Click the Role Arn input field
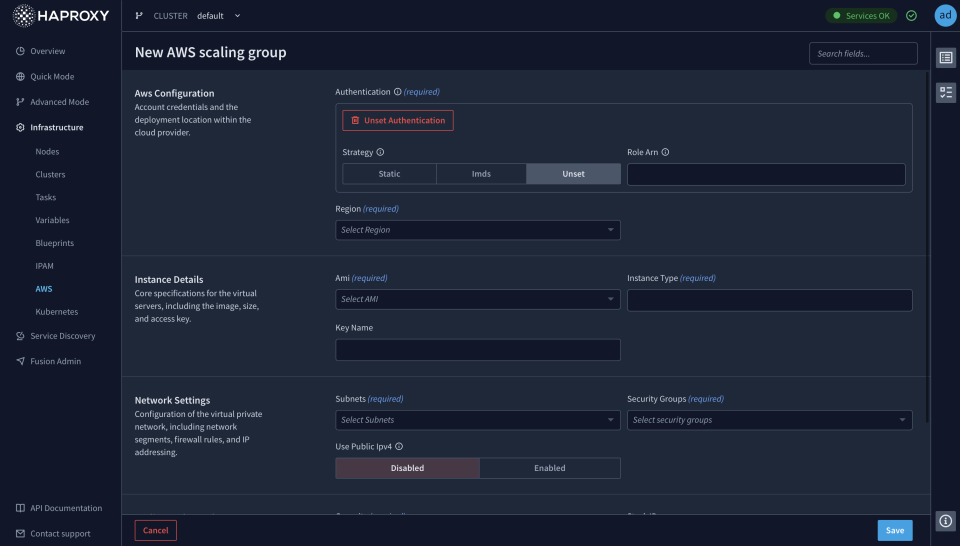The height and width of the screenshot is (546, 960). coord(766,174)
